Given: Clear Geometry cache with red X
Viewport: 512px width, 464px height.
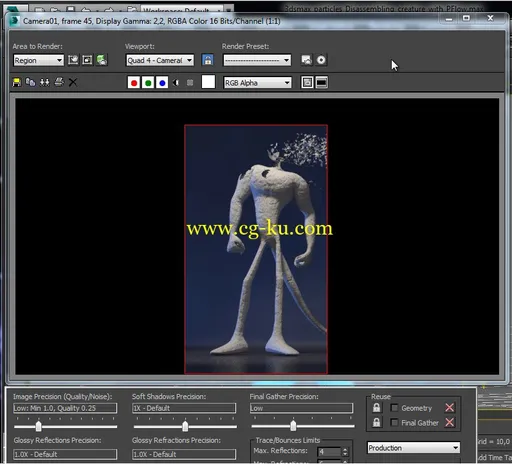Looking at the screenshot, I should [449, 407].
